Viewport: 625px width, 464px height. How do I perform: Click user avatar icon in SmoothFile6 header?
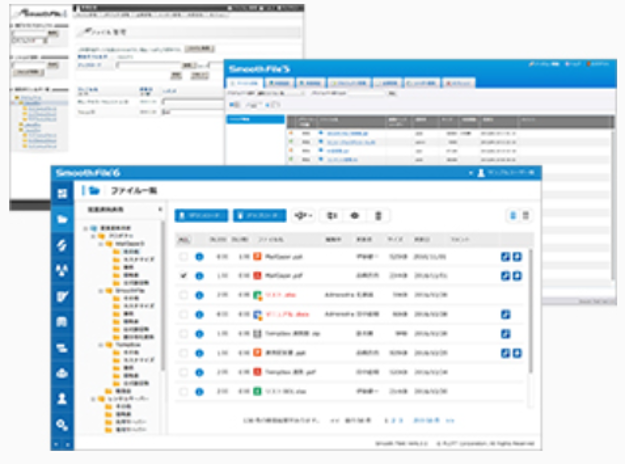pos(481,173)
